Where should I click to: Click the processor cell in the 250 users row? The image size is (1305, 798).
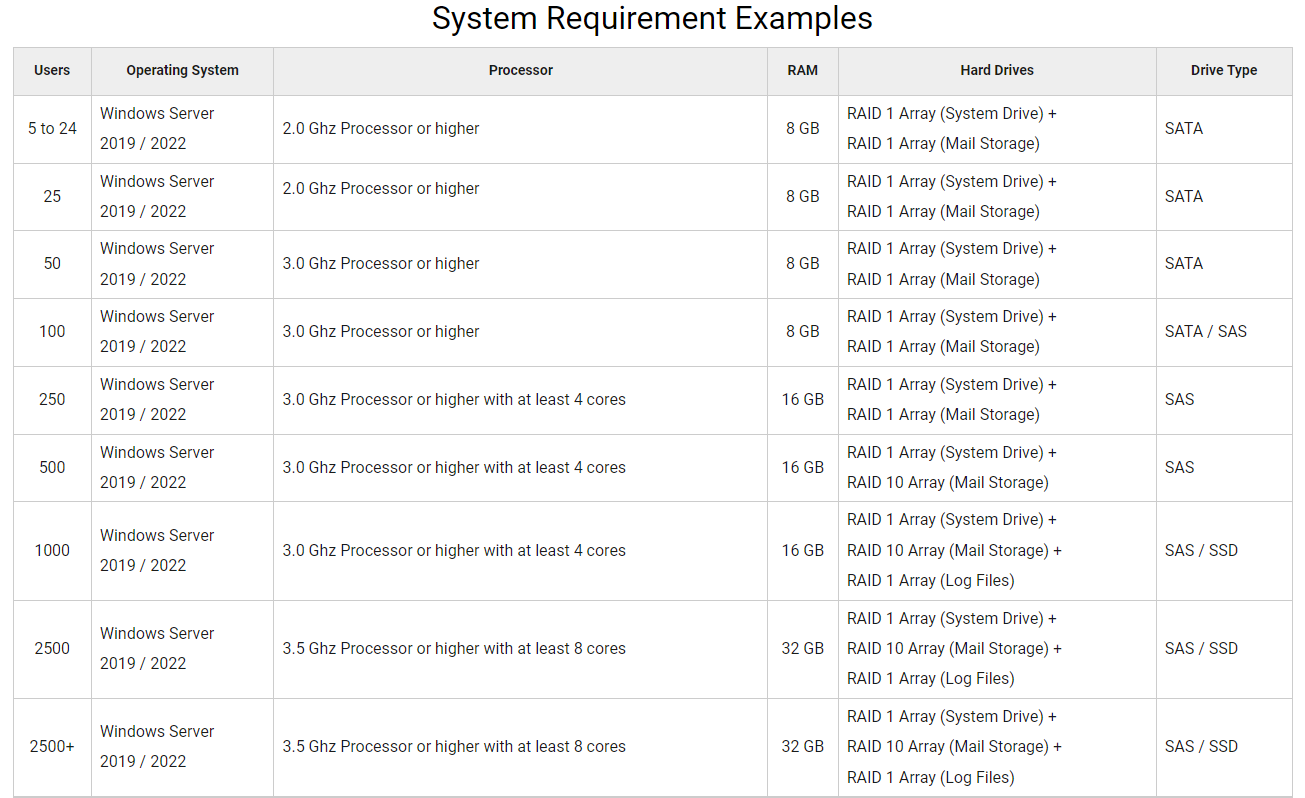[x=520, y=400]
